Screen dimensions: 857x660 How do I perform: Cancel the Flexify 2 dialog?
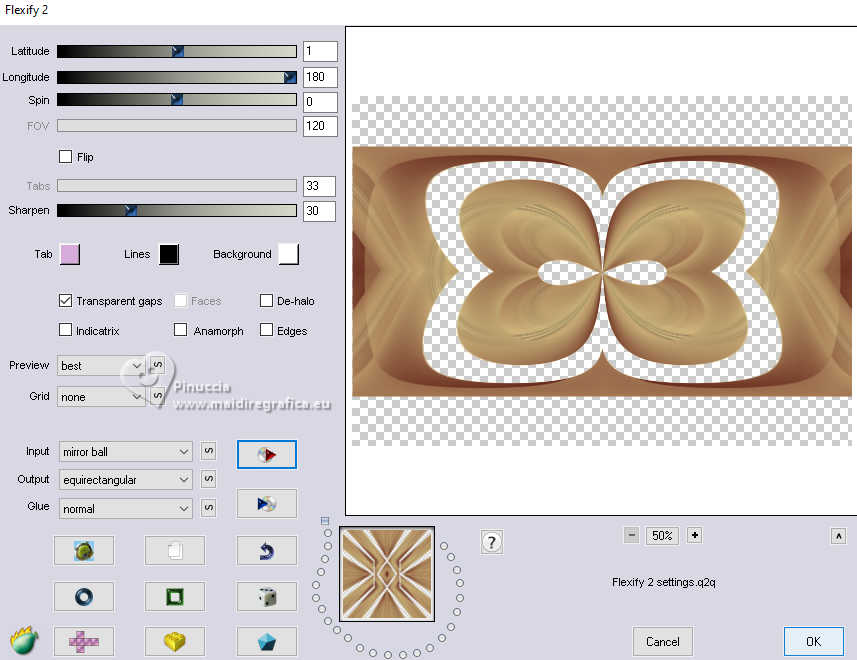point(662,641)
